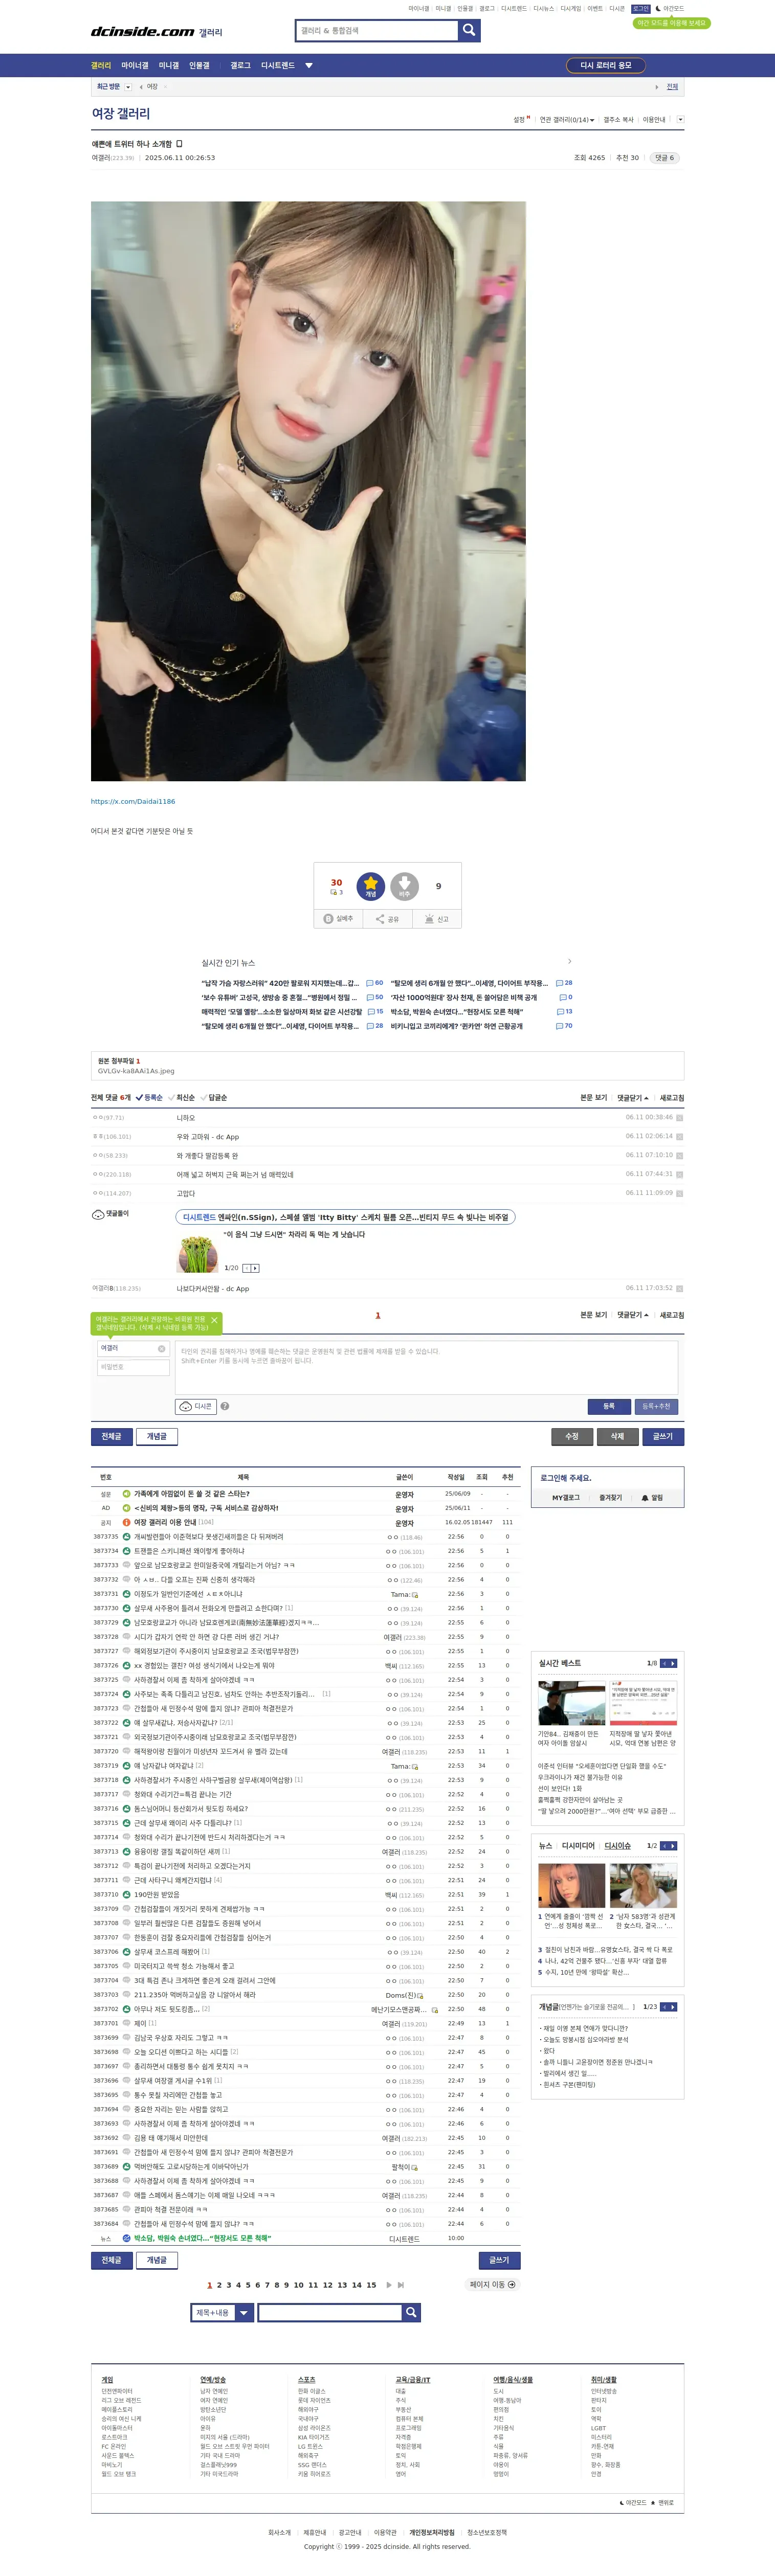The height and width of the screenshot is (2576, 775).
Task: Go to page 5 in pagination
Action: tap(248, 2284)
